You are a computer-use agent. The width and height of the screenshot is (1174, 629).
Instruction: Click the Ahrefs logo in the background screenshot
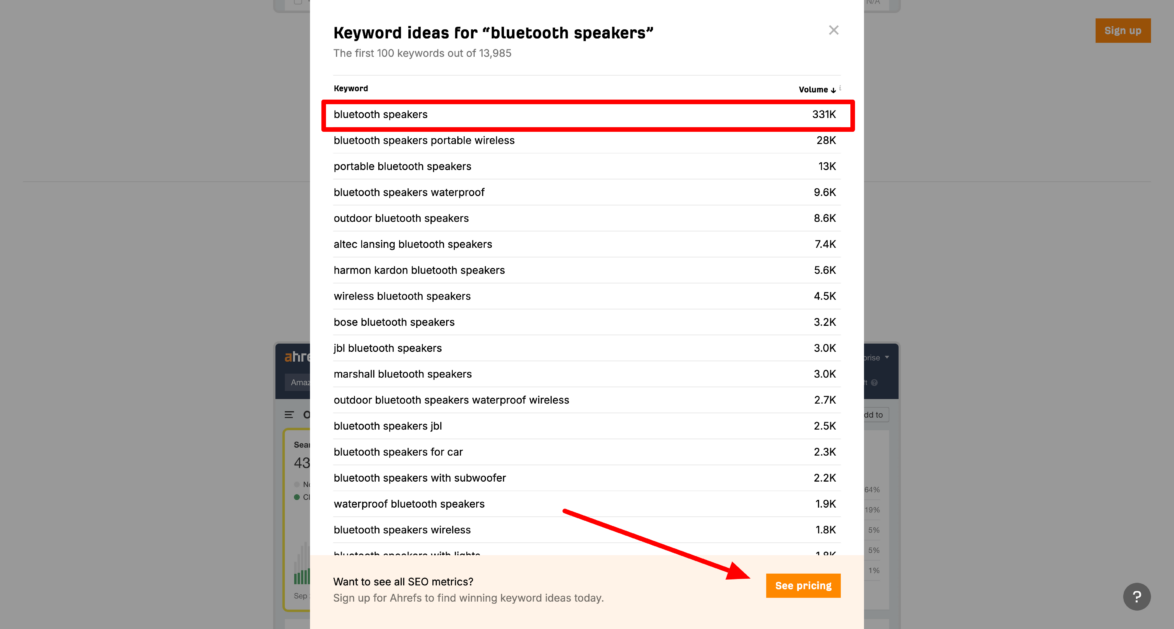point(297,357)
